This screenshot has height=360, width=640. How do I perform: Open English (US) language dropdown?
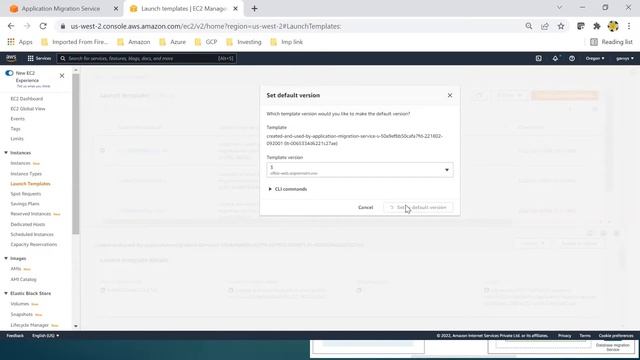(45, 336)
